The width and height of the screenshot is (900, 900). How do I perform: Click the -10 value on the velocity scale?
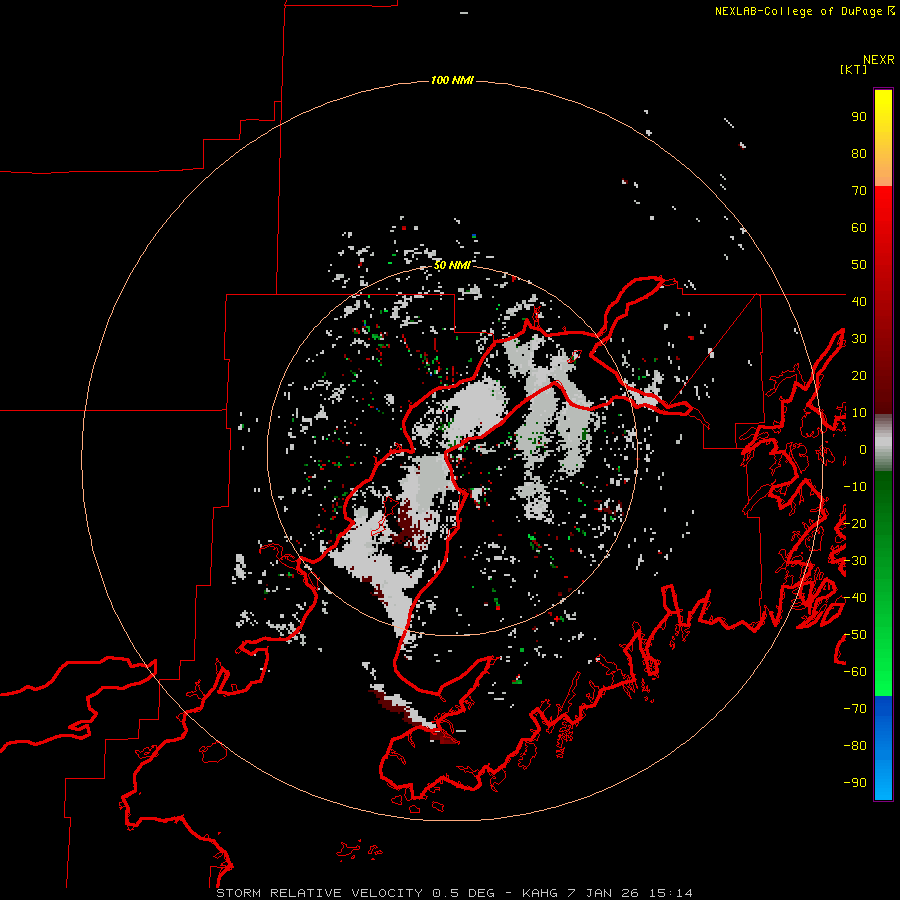pyautogui.click(x=855, y=487)
